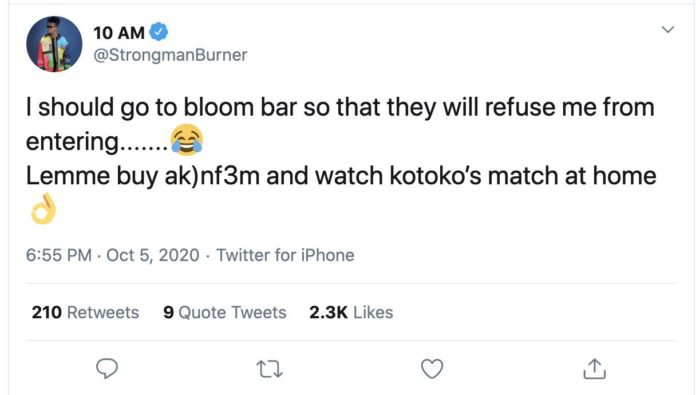Image resolution: width=696 pixels, height=395 pixels.
Task: Click the blue verified badge
Action: (x=158, y=32)
